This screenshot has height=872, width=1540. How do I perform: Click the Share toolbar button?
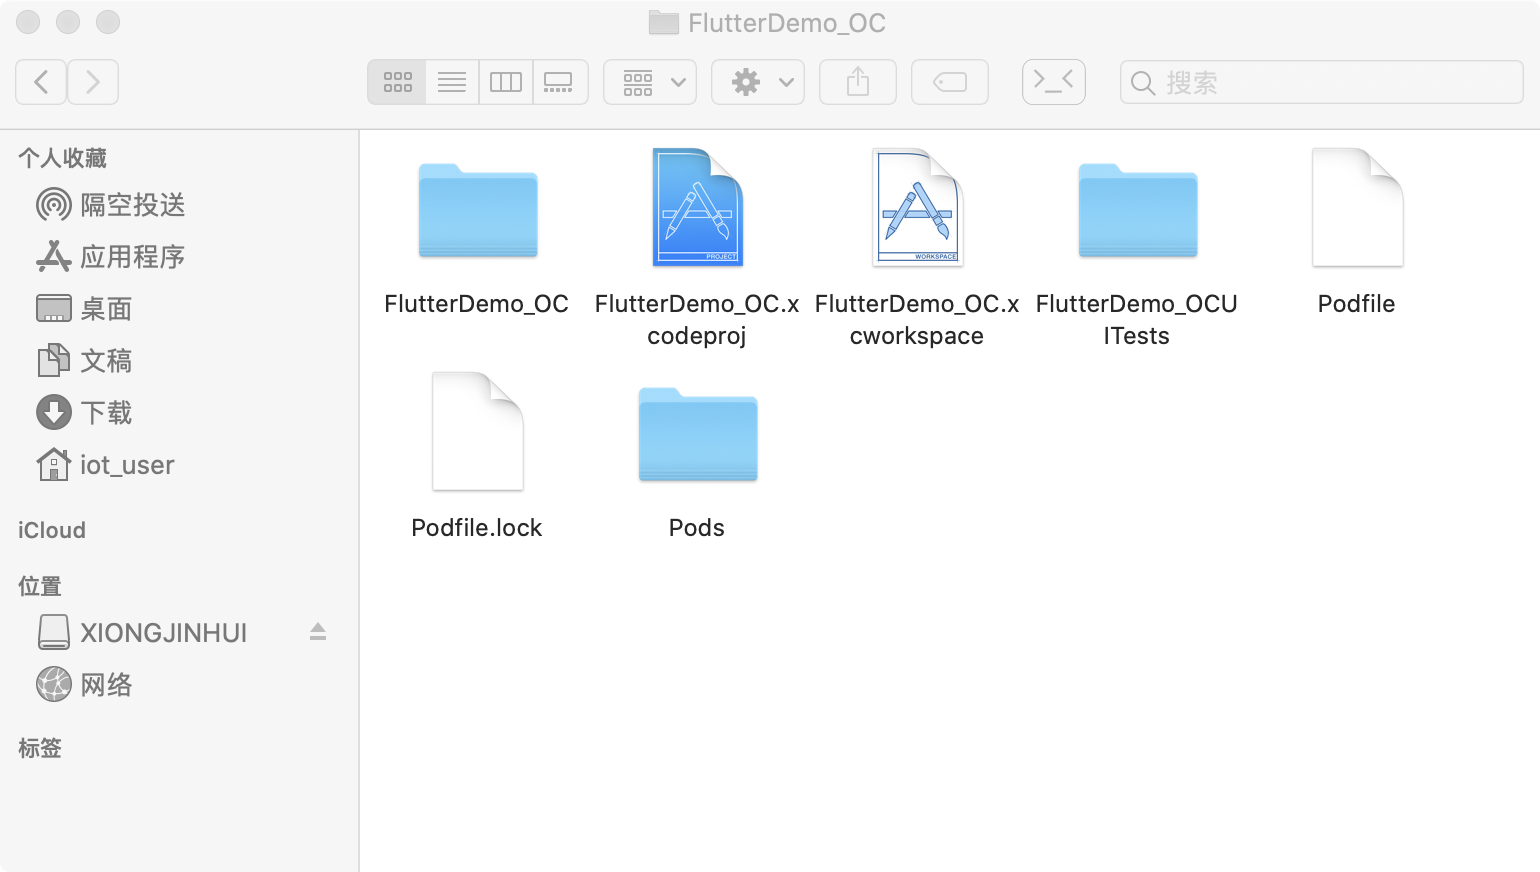(858, 82)
